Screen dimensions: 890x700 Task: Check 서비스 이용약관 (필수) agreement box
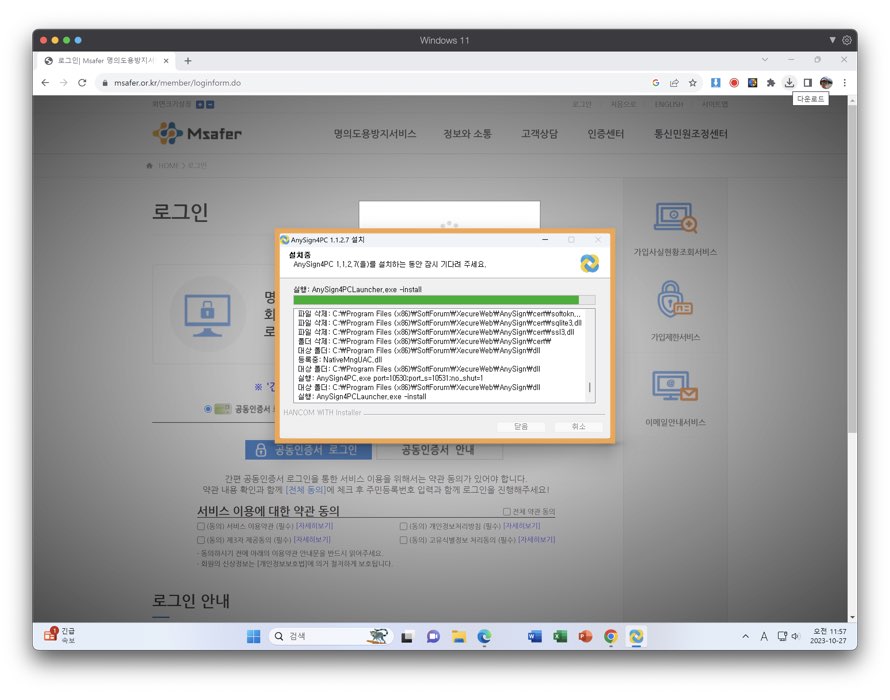point(201,526)
